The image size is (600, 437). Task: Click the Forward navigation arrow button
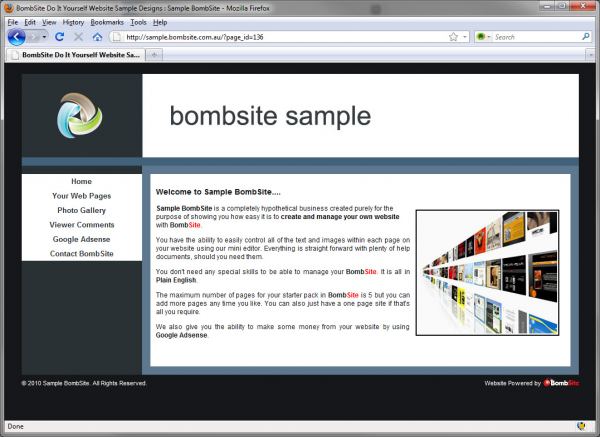tap(33, 37)
